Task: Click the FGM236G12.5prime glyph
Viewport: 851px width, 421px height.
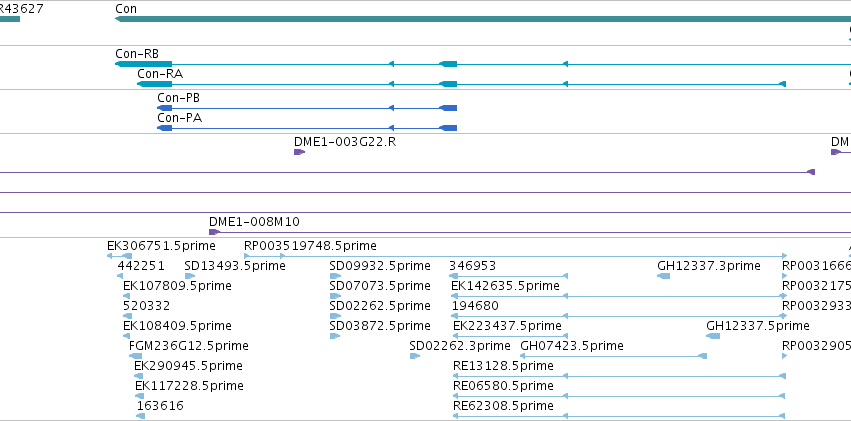Action: pos(136,356)
